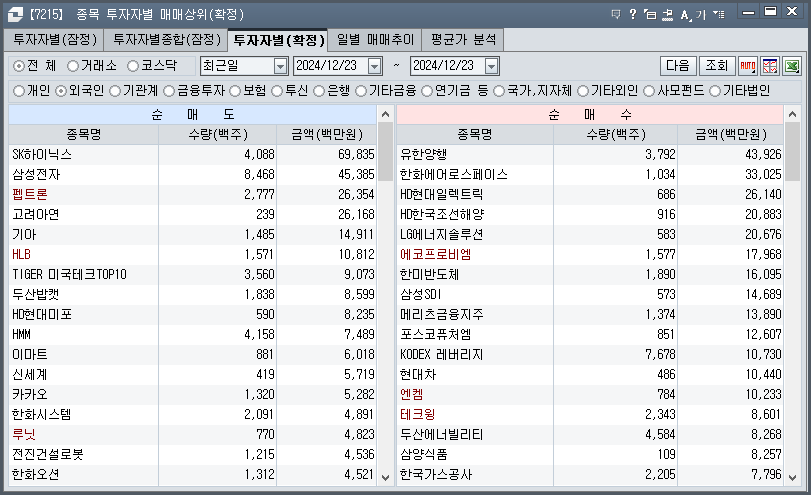
Task: Click 종목명 header in 순매도 table
Action: click(x=83, y=134)
